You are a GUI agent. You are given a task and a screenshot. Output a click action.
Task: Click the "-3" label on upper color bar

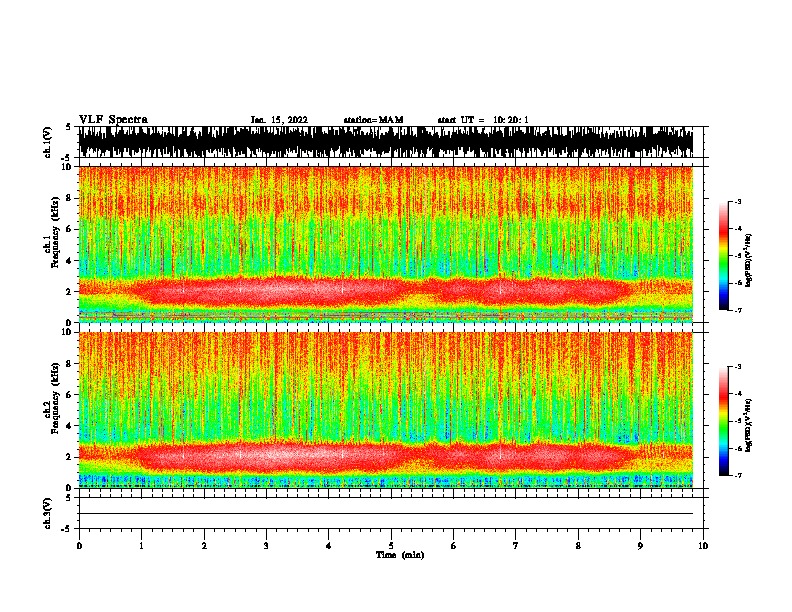click(737, 202)
